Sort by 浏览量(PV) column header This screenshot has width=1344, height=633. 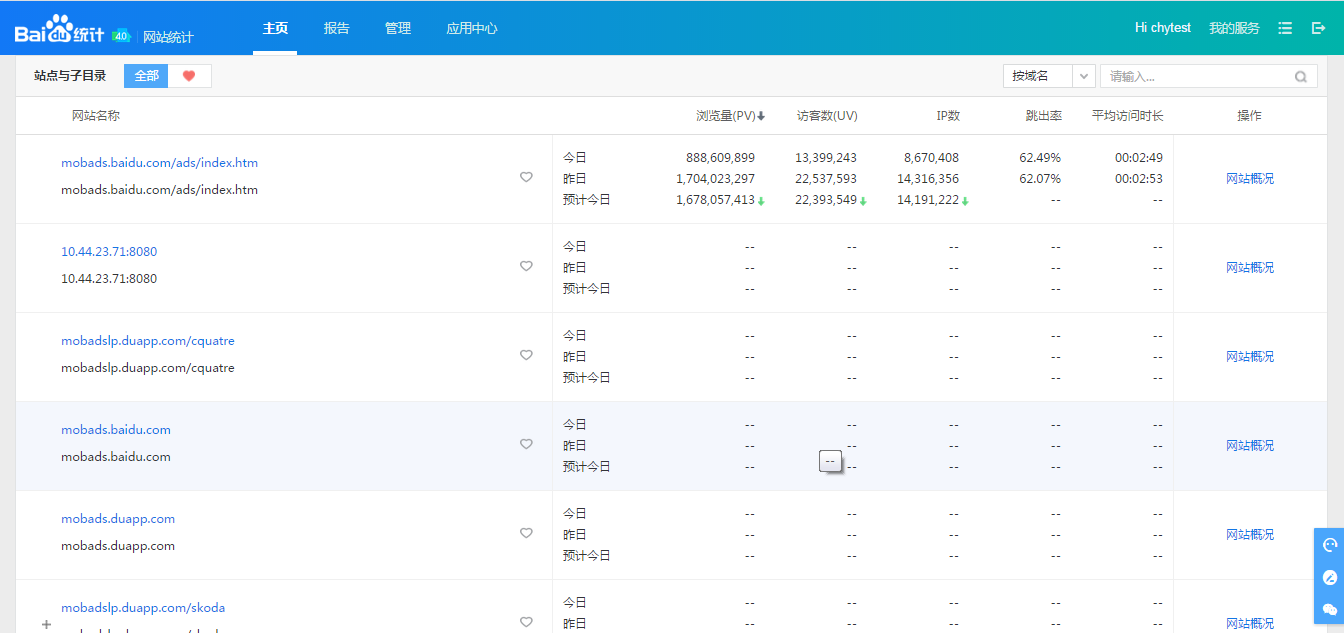730,116
